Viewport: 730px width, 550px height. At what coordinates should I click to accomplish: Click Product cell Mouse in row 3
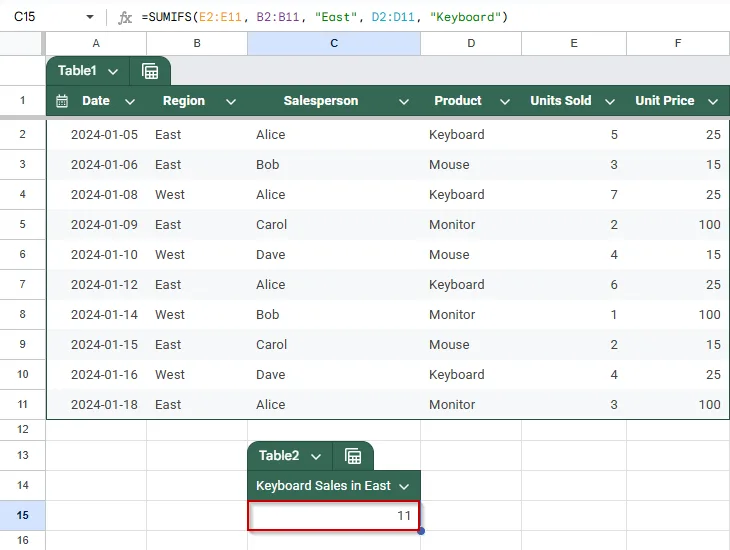(471, 165)
